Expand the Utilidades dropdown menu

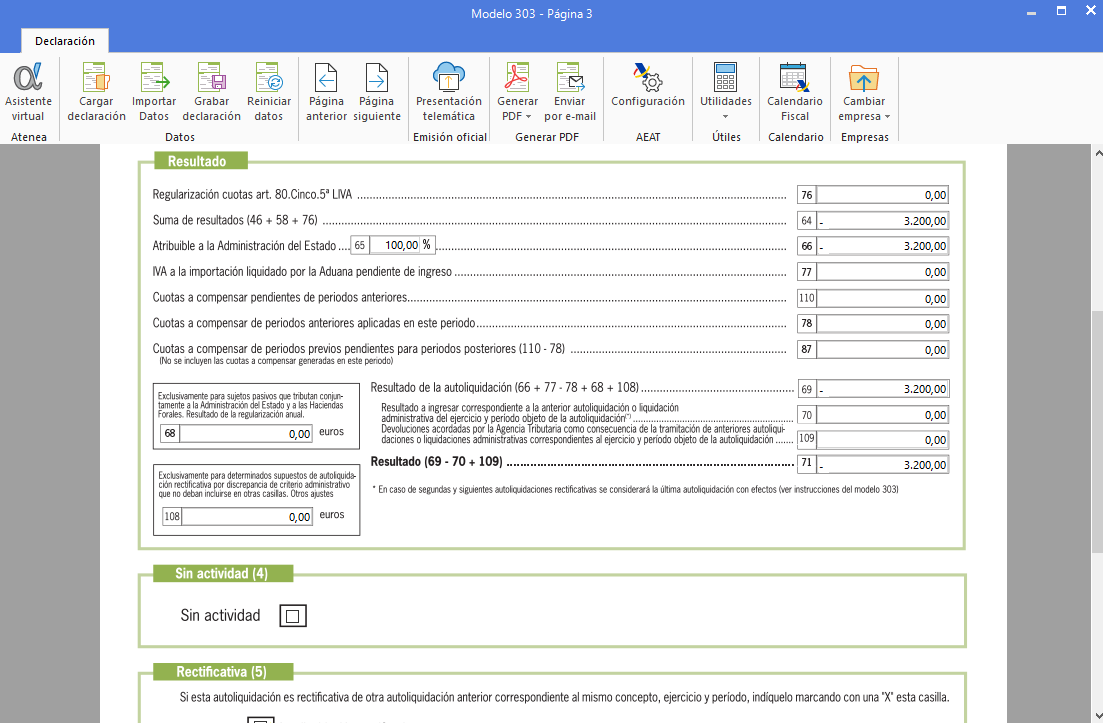[x=725, y=108]
